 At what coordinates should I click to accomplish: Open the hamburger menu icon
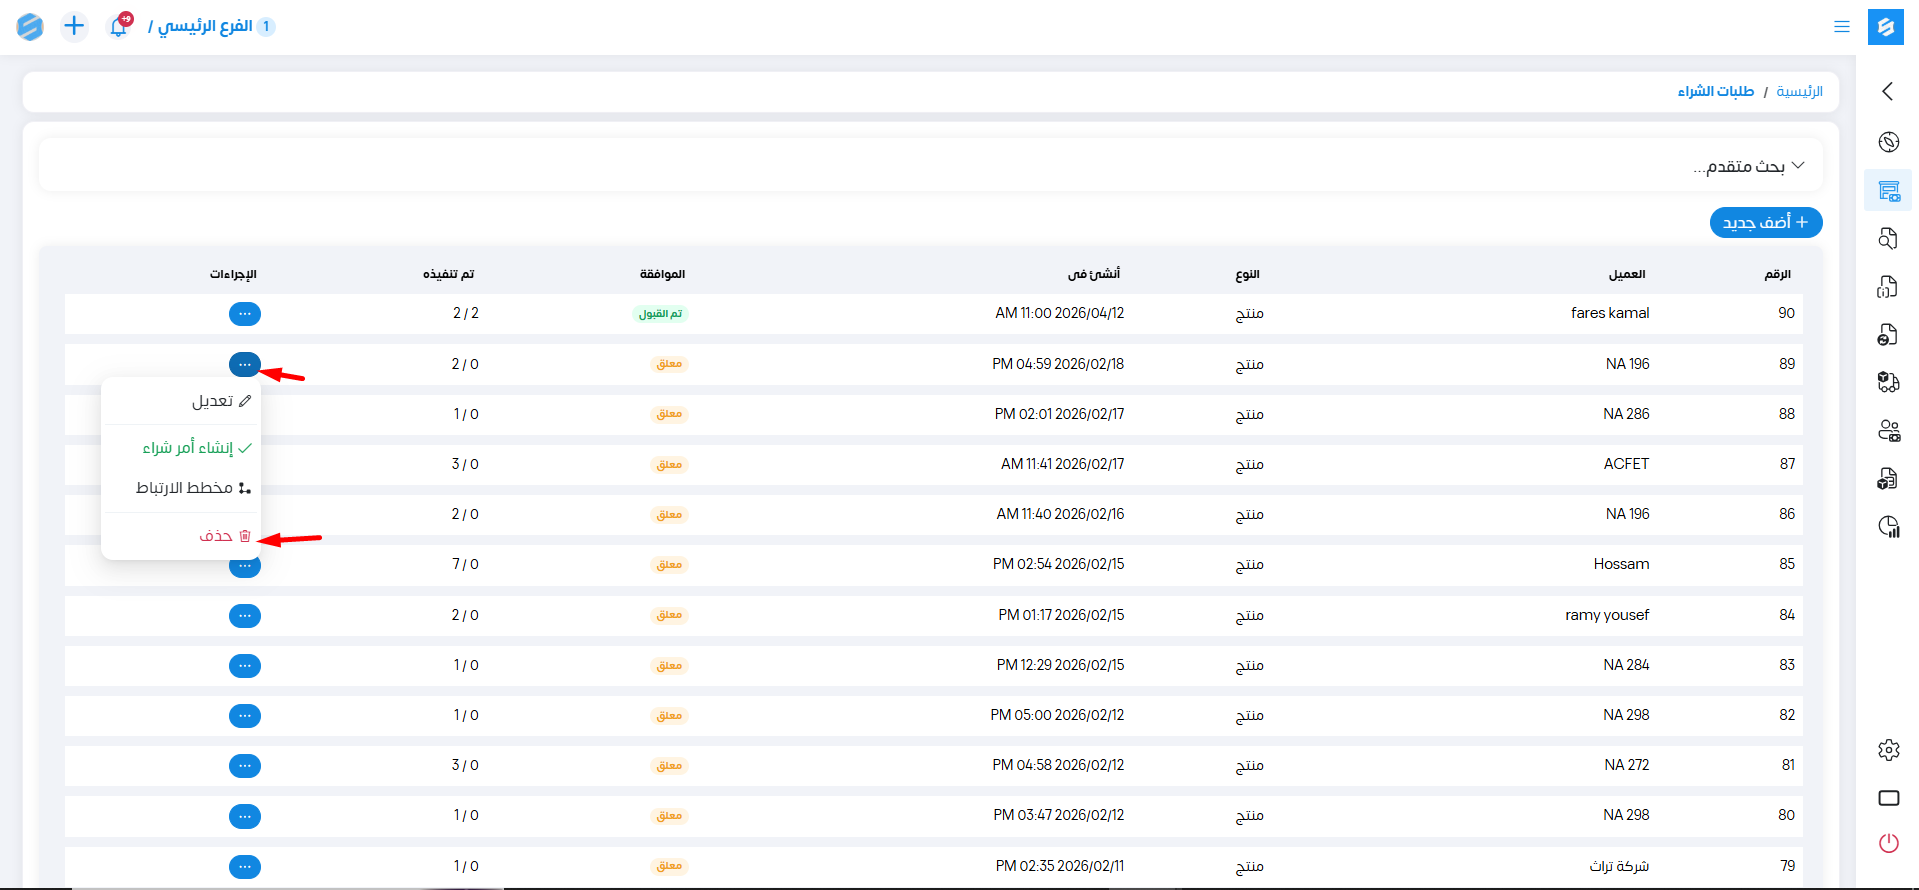click(1841, 27)
